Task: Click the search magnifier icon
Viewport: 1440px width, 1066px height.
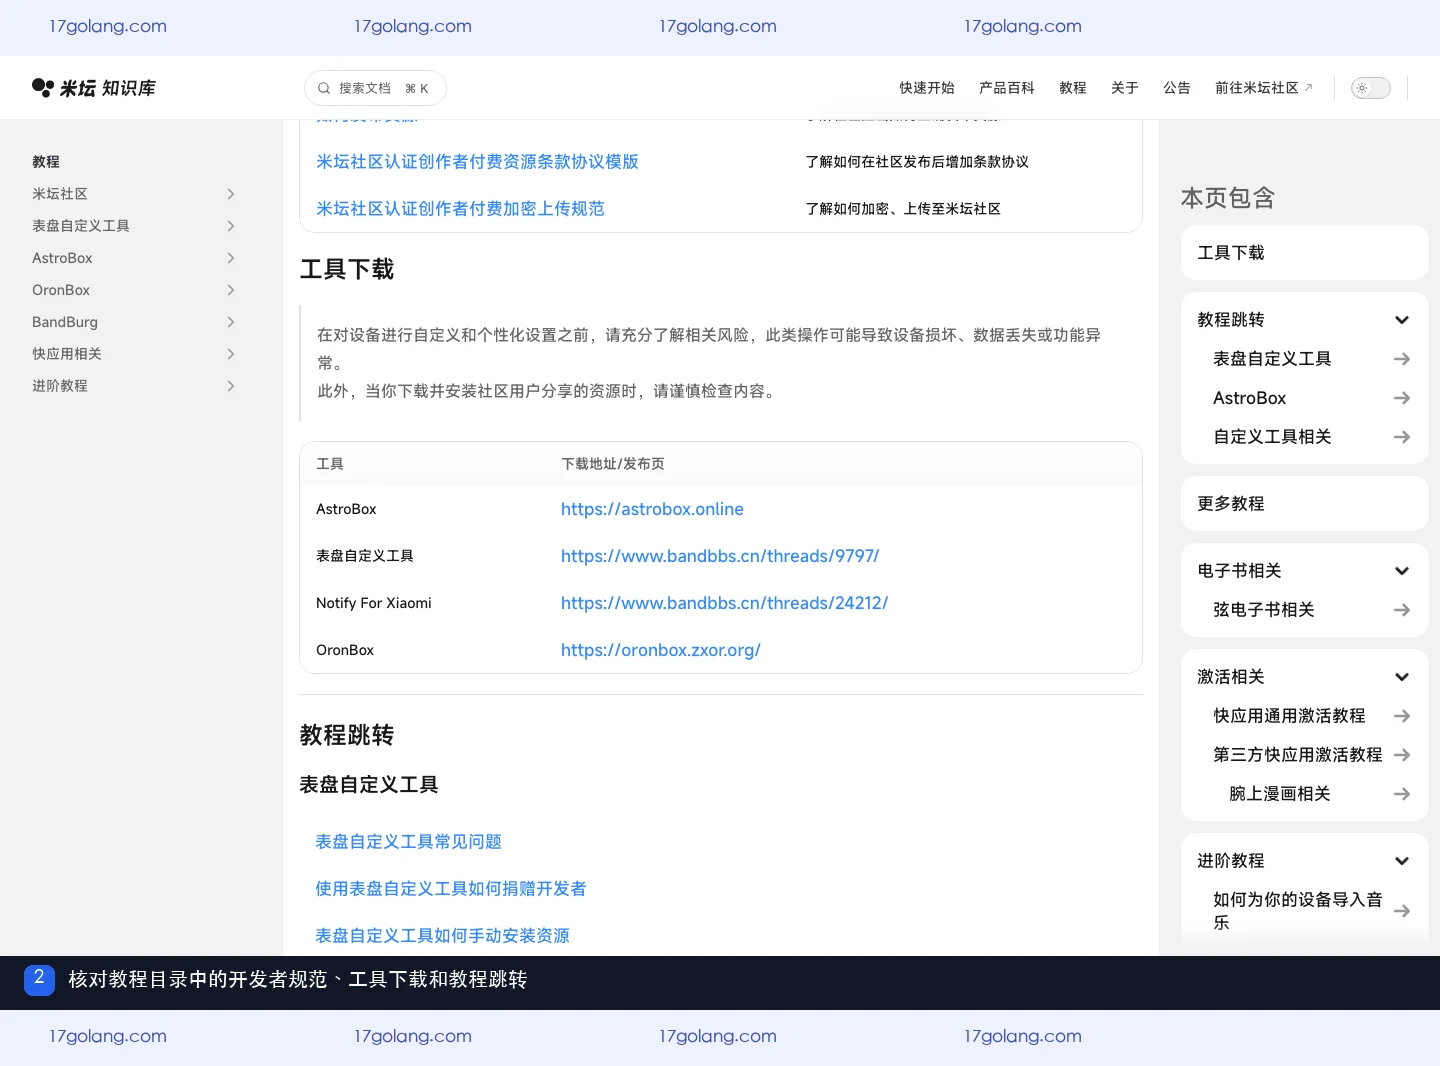Action: click(x=324, y=88)
